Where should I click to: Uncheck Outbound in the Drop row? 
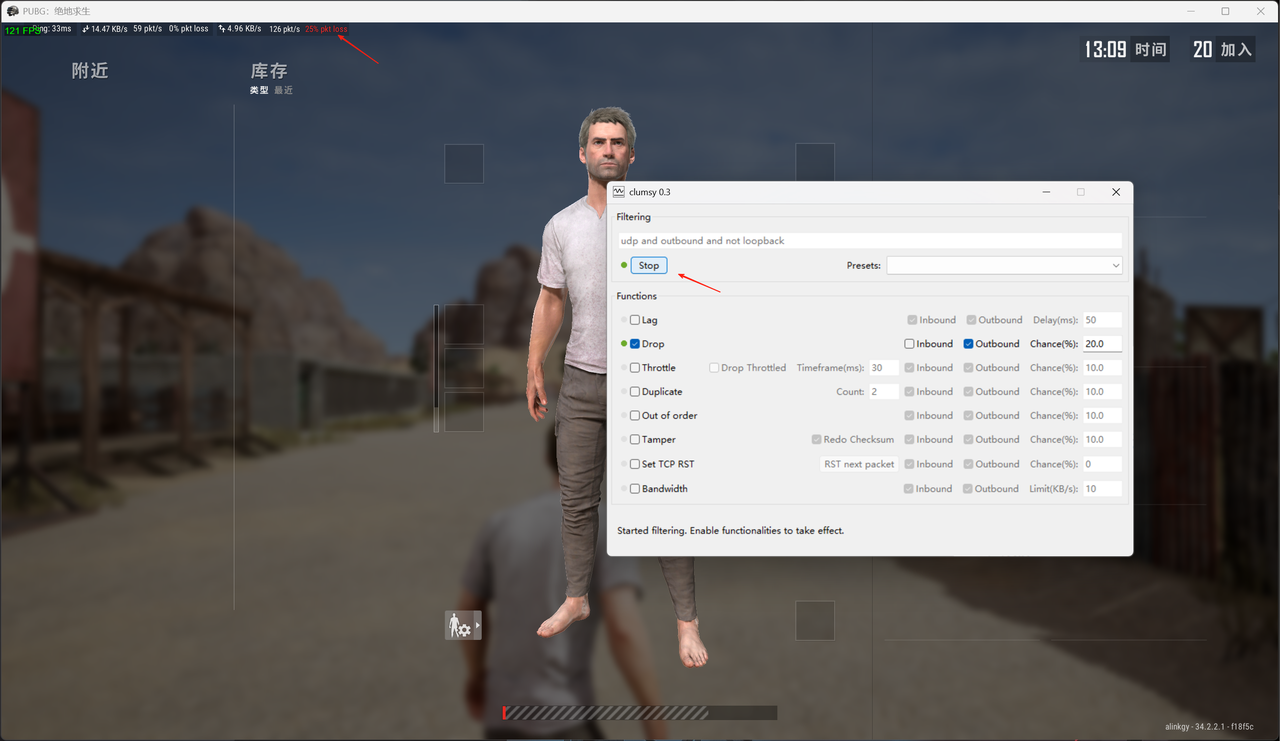(968, 344)
